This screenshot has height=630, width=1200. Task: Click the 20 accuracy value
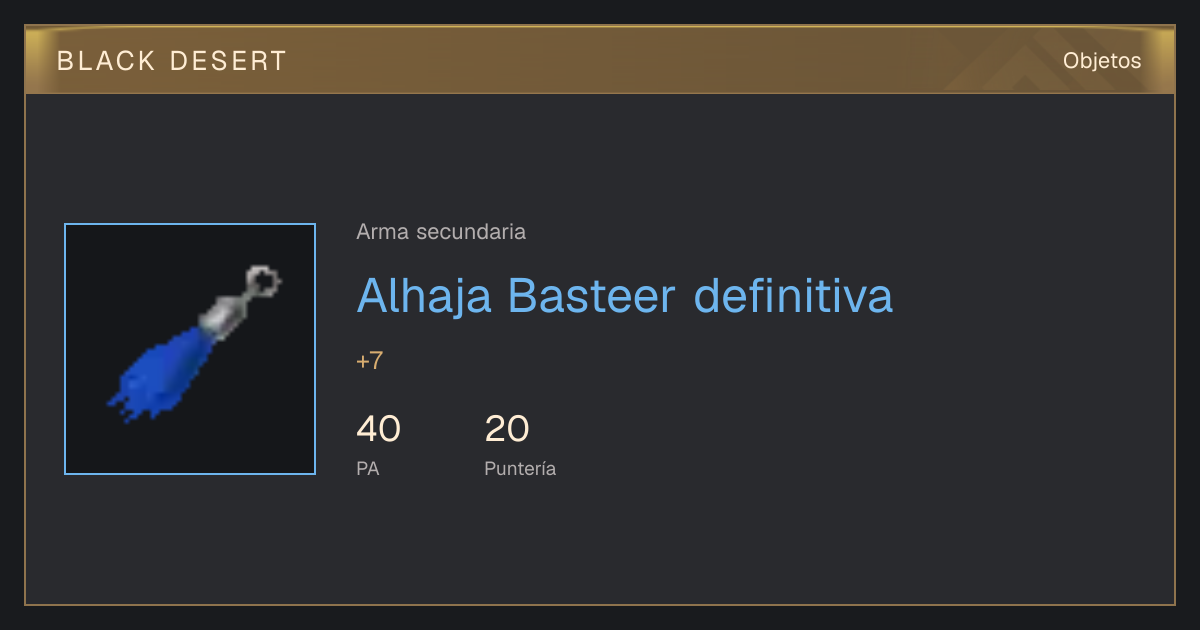(506, 429)
